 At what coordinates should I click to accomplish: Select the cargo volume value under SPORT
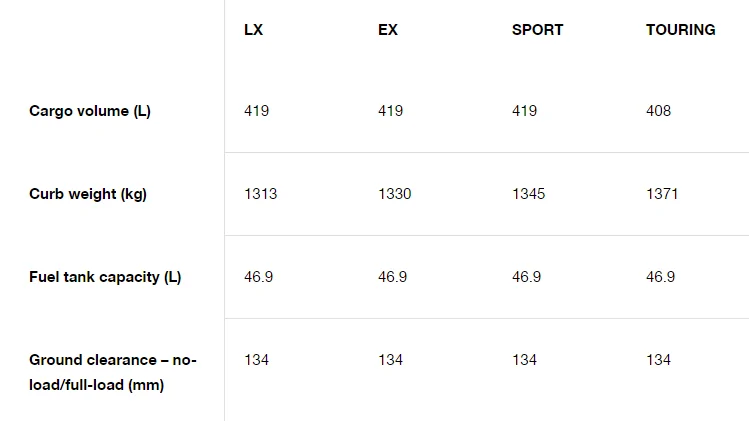click(x=525, y=111)
